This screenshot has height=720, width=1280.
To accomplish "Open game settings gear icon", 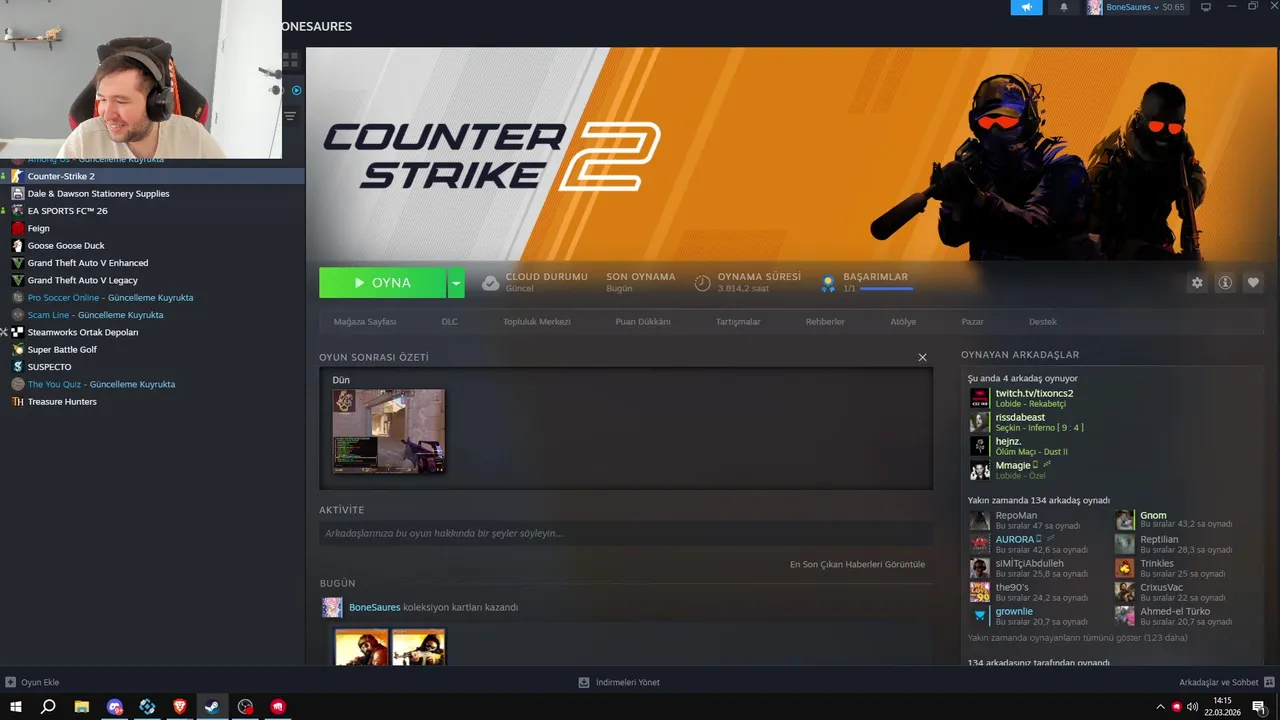I will coord(1197,283).
